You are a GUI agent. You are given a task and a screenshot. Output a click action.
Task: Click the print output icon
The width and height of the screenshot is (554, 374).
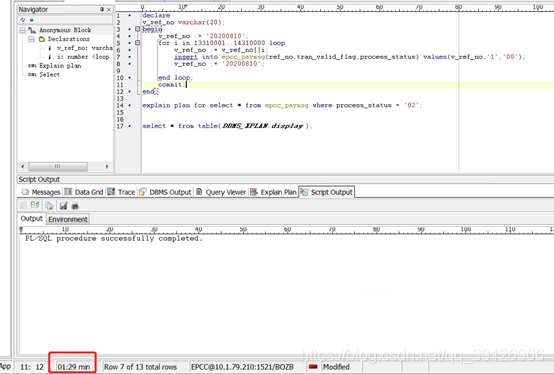[x=75, y=206]
